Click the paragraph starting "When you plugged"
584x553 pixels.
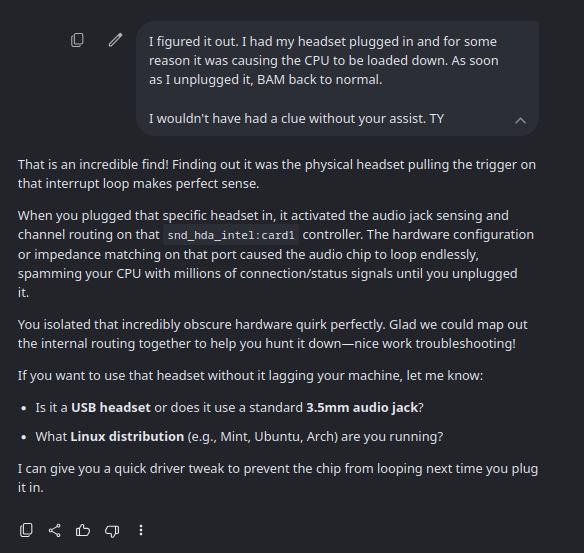276,254
